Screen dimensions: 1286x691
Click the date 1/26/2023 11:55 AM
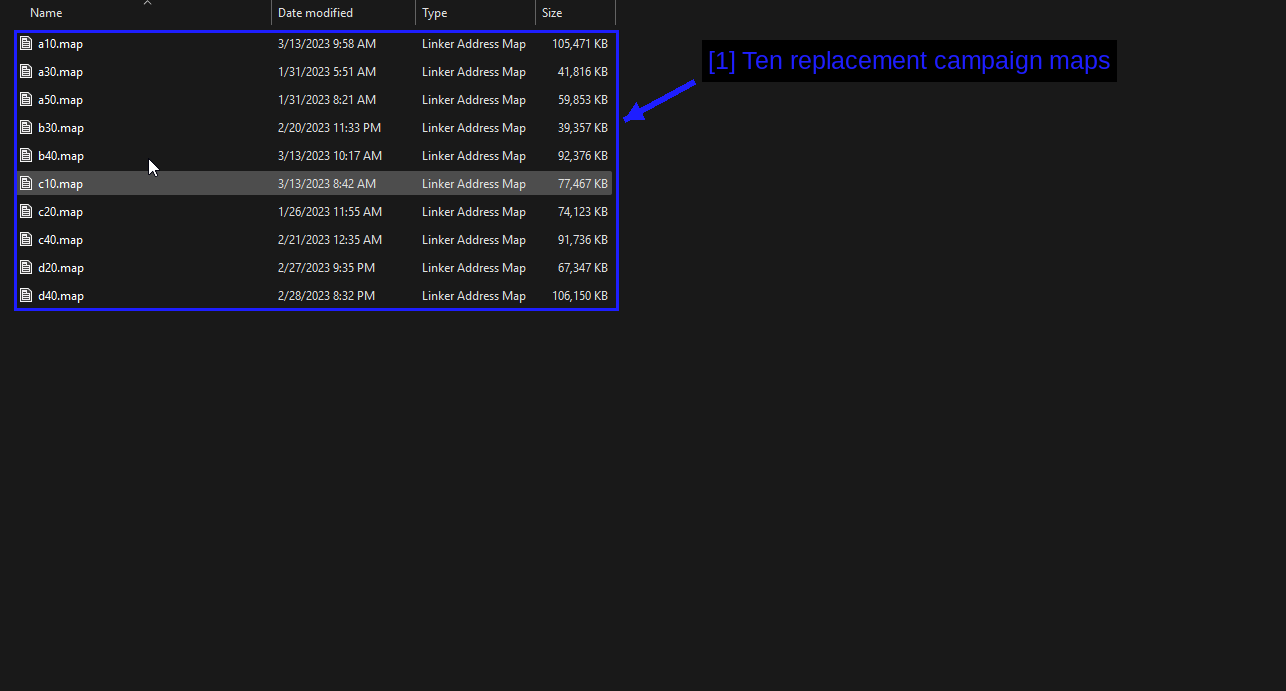click(330, 212)
